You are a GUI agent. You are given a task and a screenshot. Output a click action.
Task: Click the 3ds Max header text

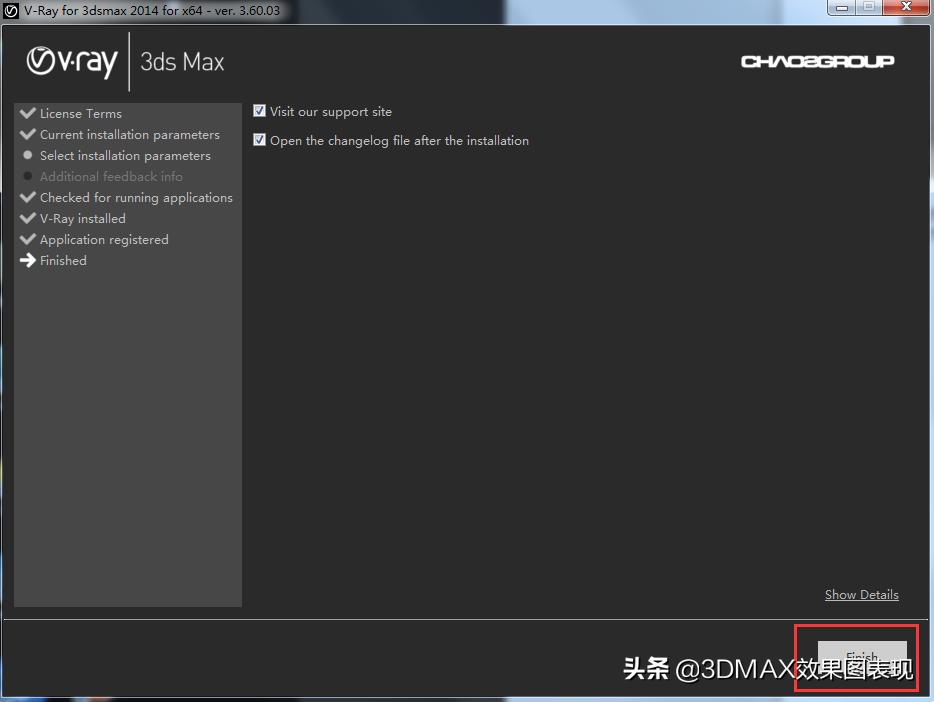click(182, 62)
